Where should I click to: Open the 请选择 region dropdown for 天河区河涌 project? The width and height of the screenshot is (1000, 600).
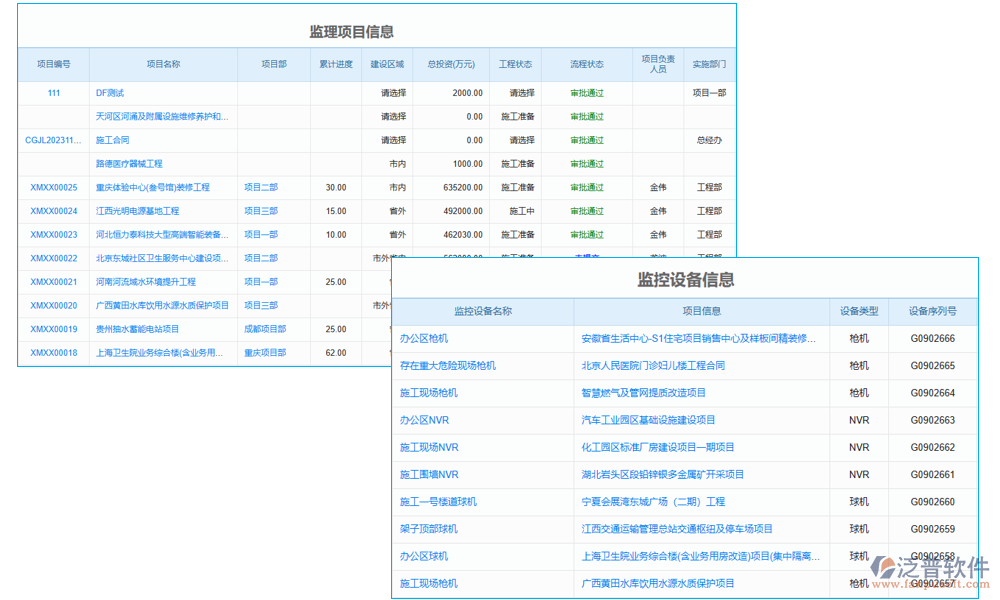(395, 116)
